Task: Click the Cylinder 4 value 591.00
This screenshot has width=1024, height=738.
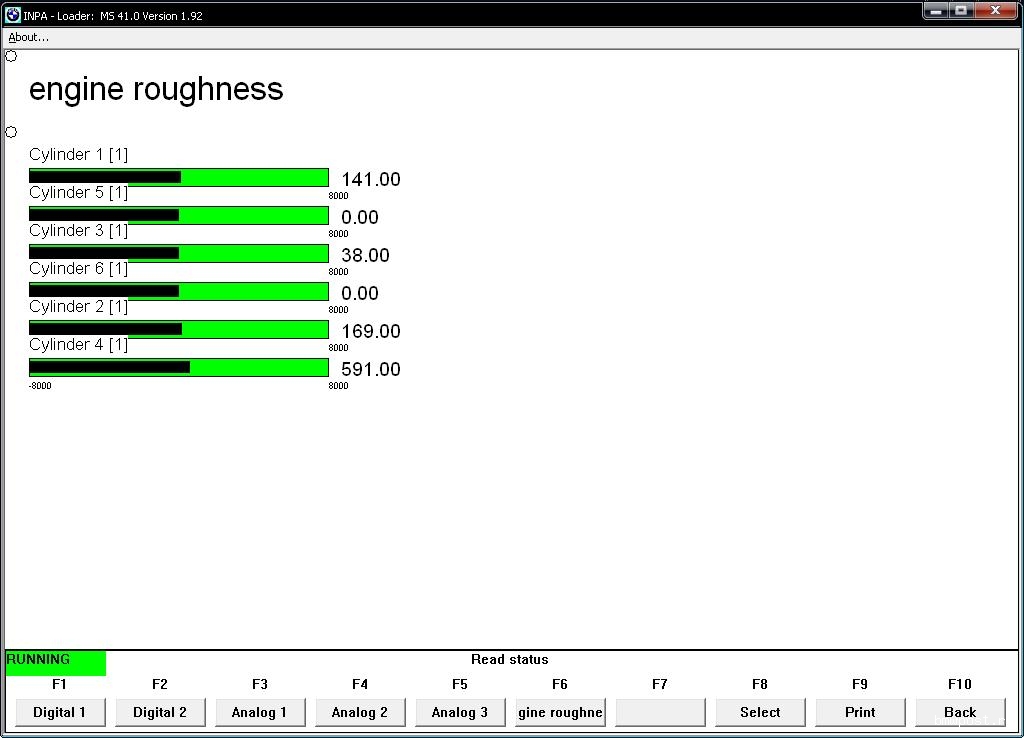Action: click(x=370, y=370)
